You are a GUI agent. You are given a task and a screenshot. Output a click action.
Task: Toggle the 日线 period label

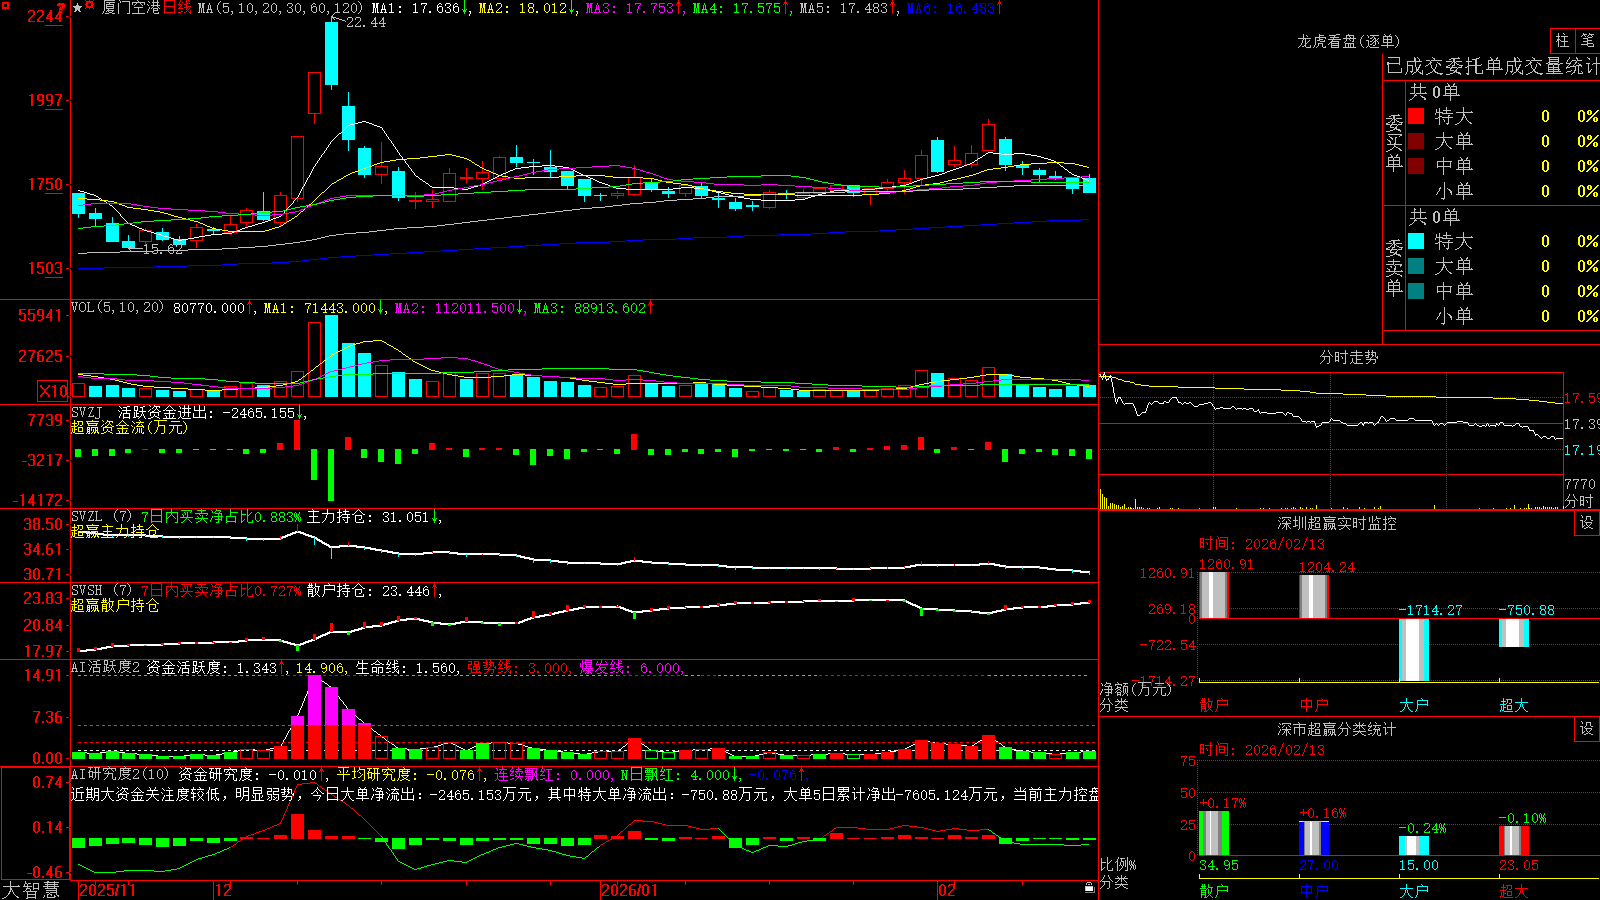[177, 8]
